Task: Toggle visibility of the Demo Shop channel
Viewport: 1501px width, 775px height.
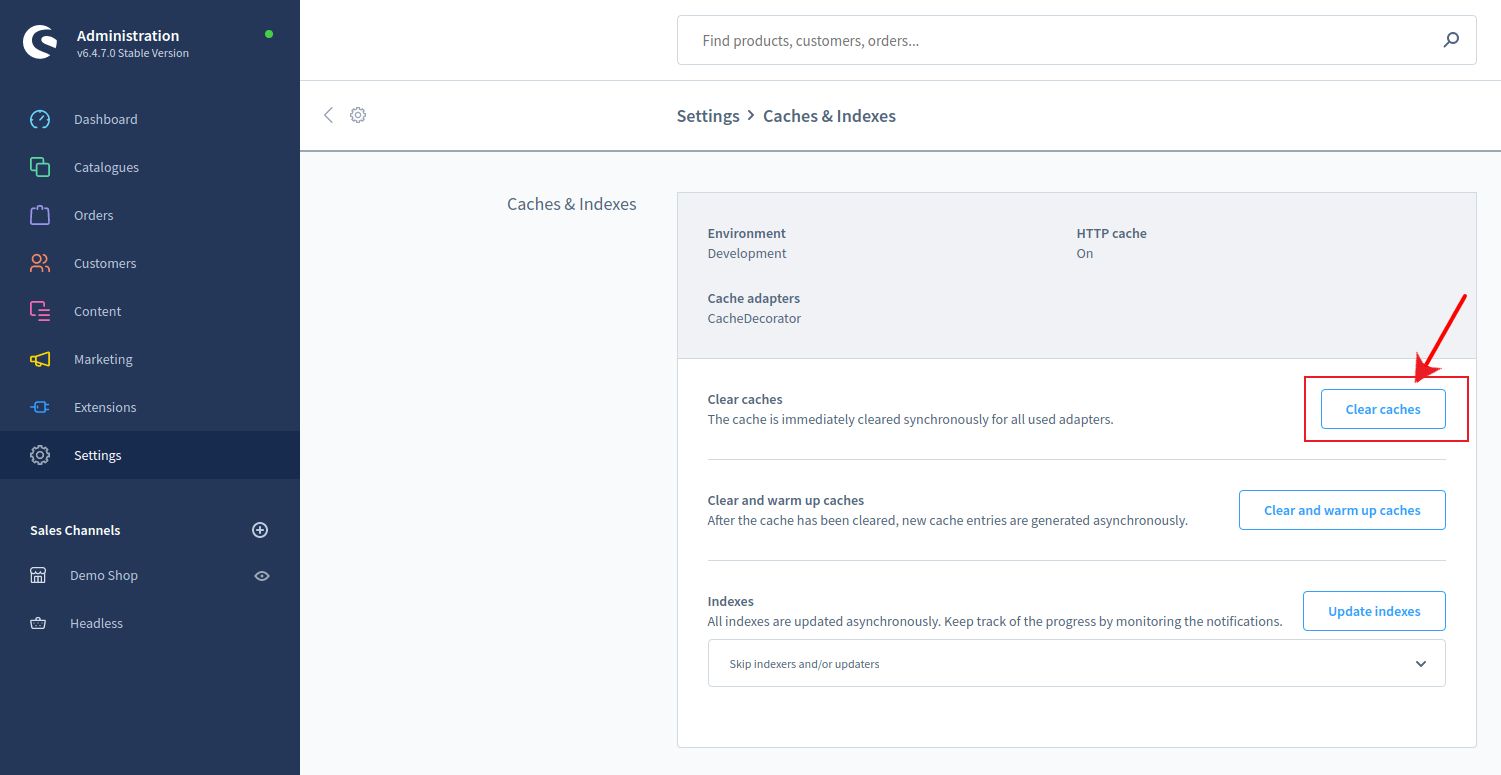Action: click(261, 575)
